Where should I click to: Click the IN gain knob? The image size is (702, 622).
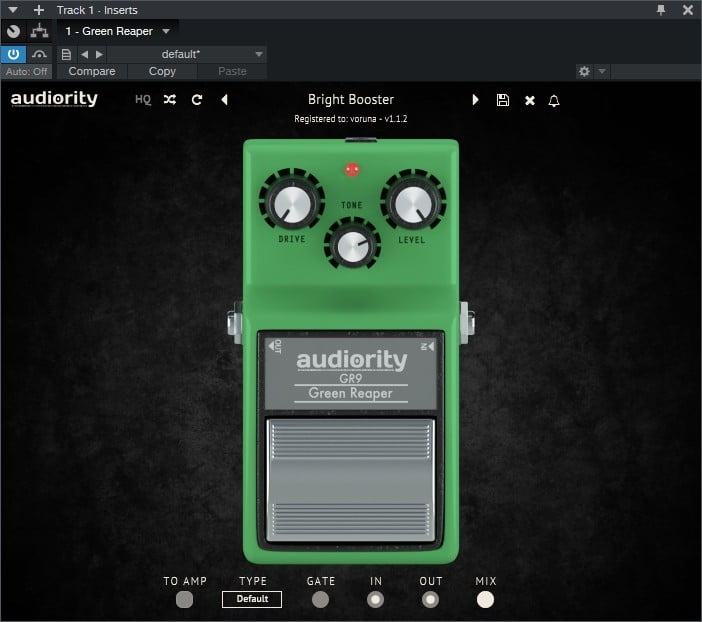point(375,599)
